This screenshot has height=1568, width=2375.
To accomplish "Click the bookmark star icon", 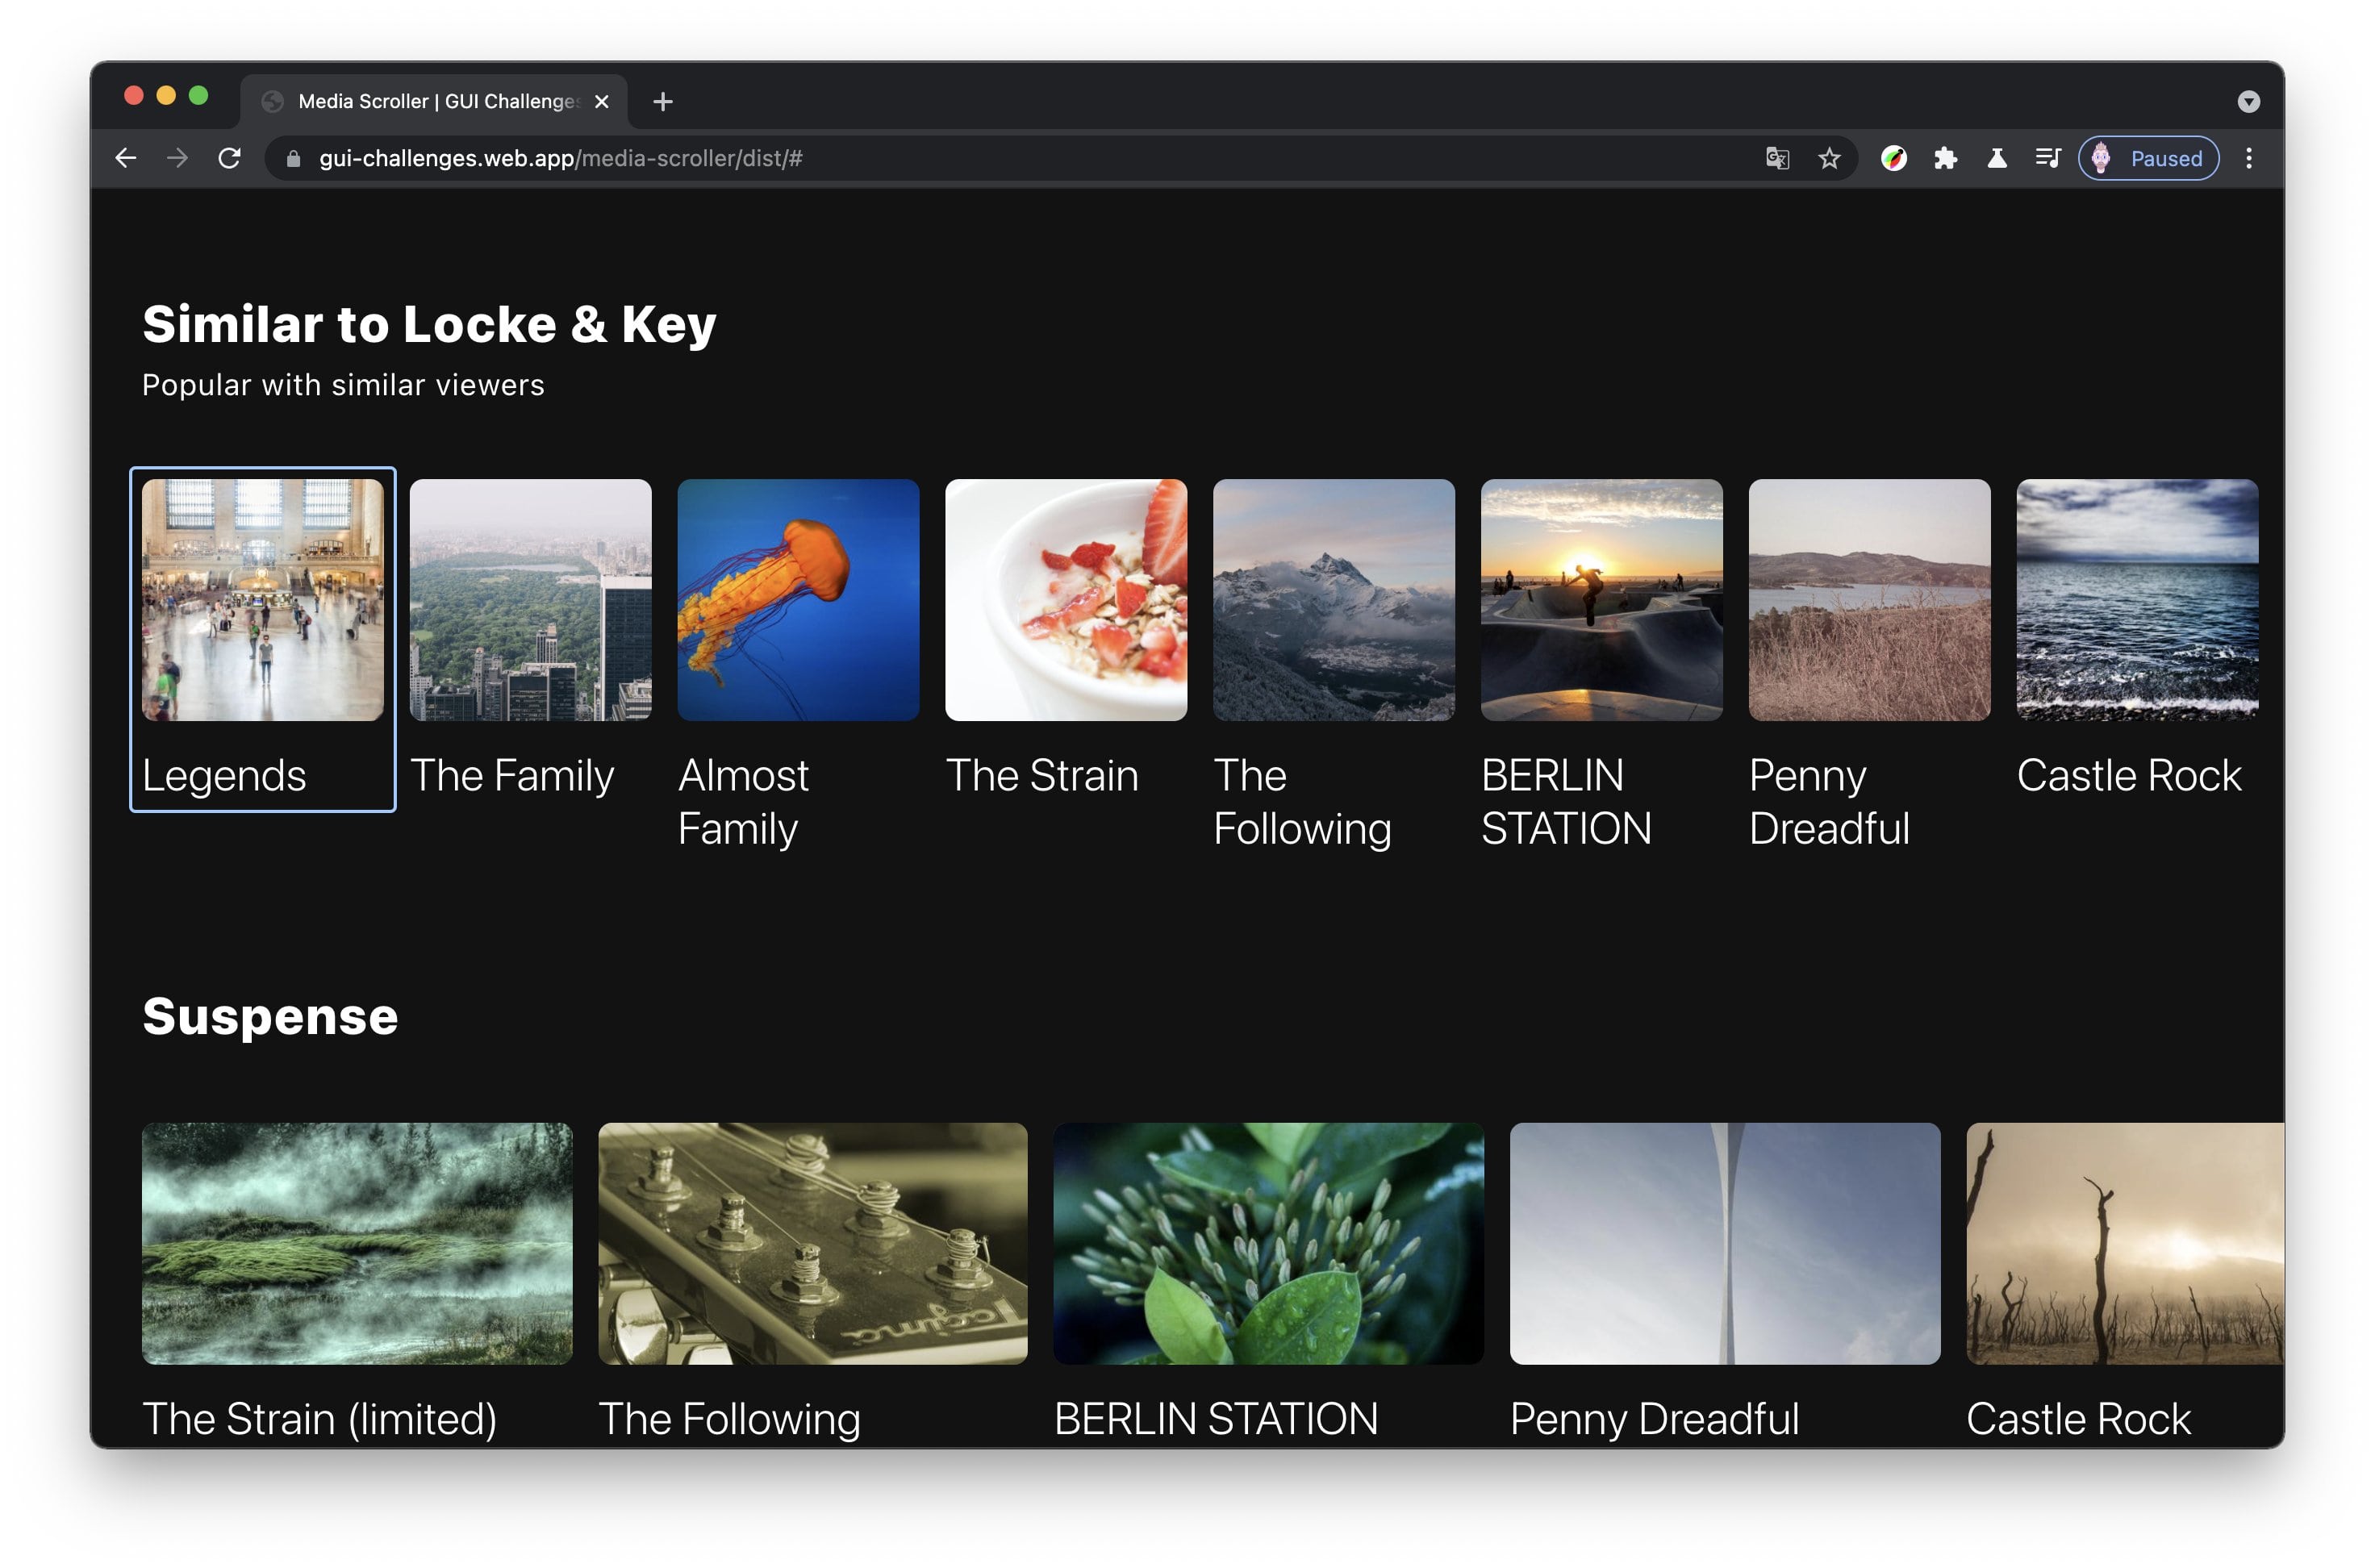I will (1827, 157).
